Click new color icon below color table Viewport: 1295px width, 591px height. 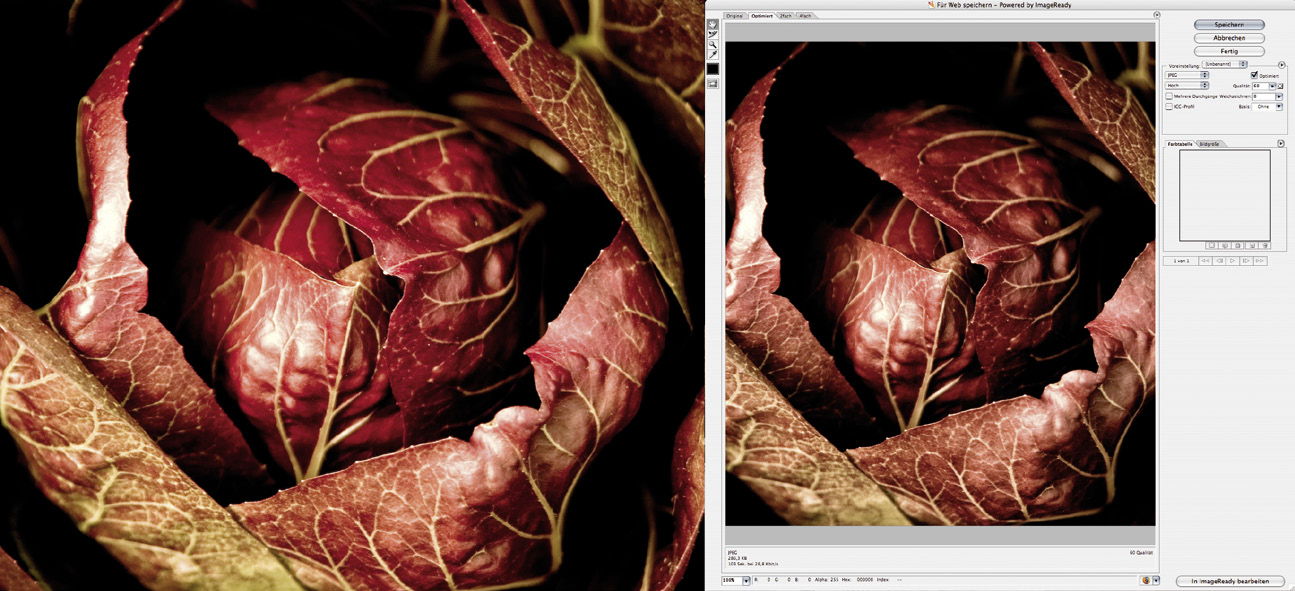click(1252, 245)
